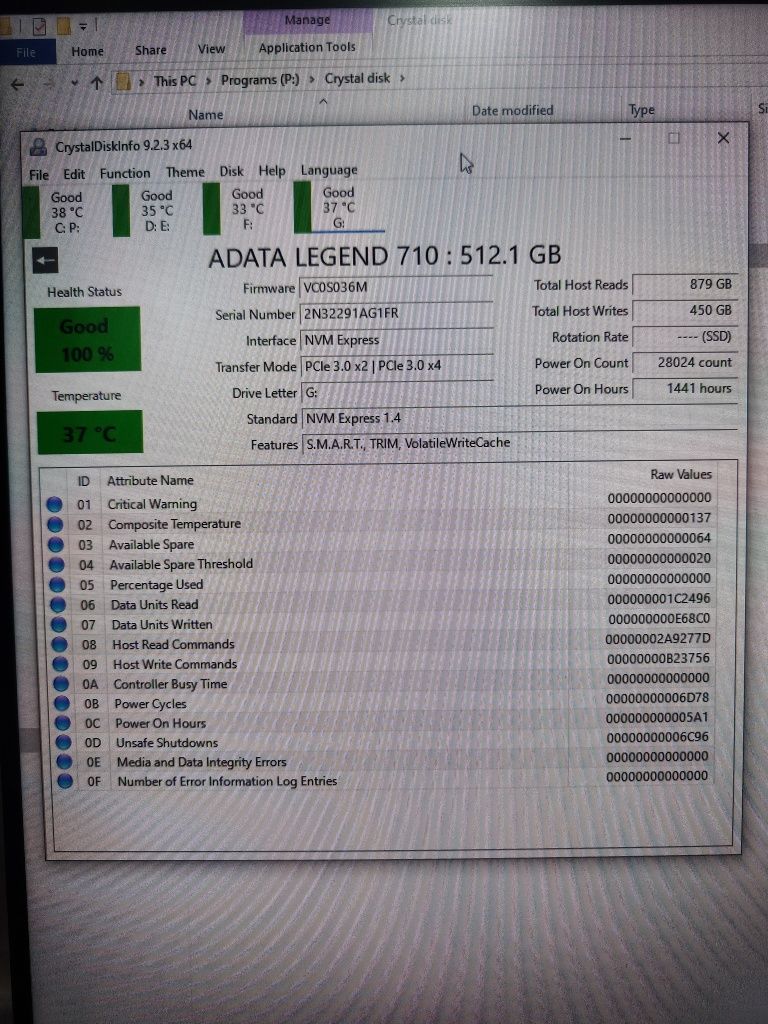
Task: Go back in File Explorer
Action: [x=18, y=84]
